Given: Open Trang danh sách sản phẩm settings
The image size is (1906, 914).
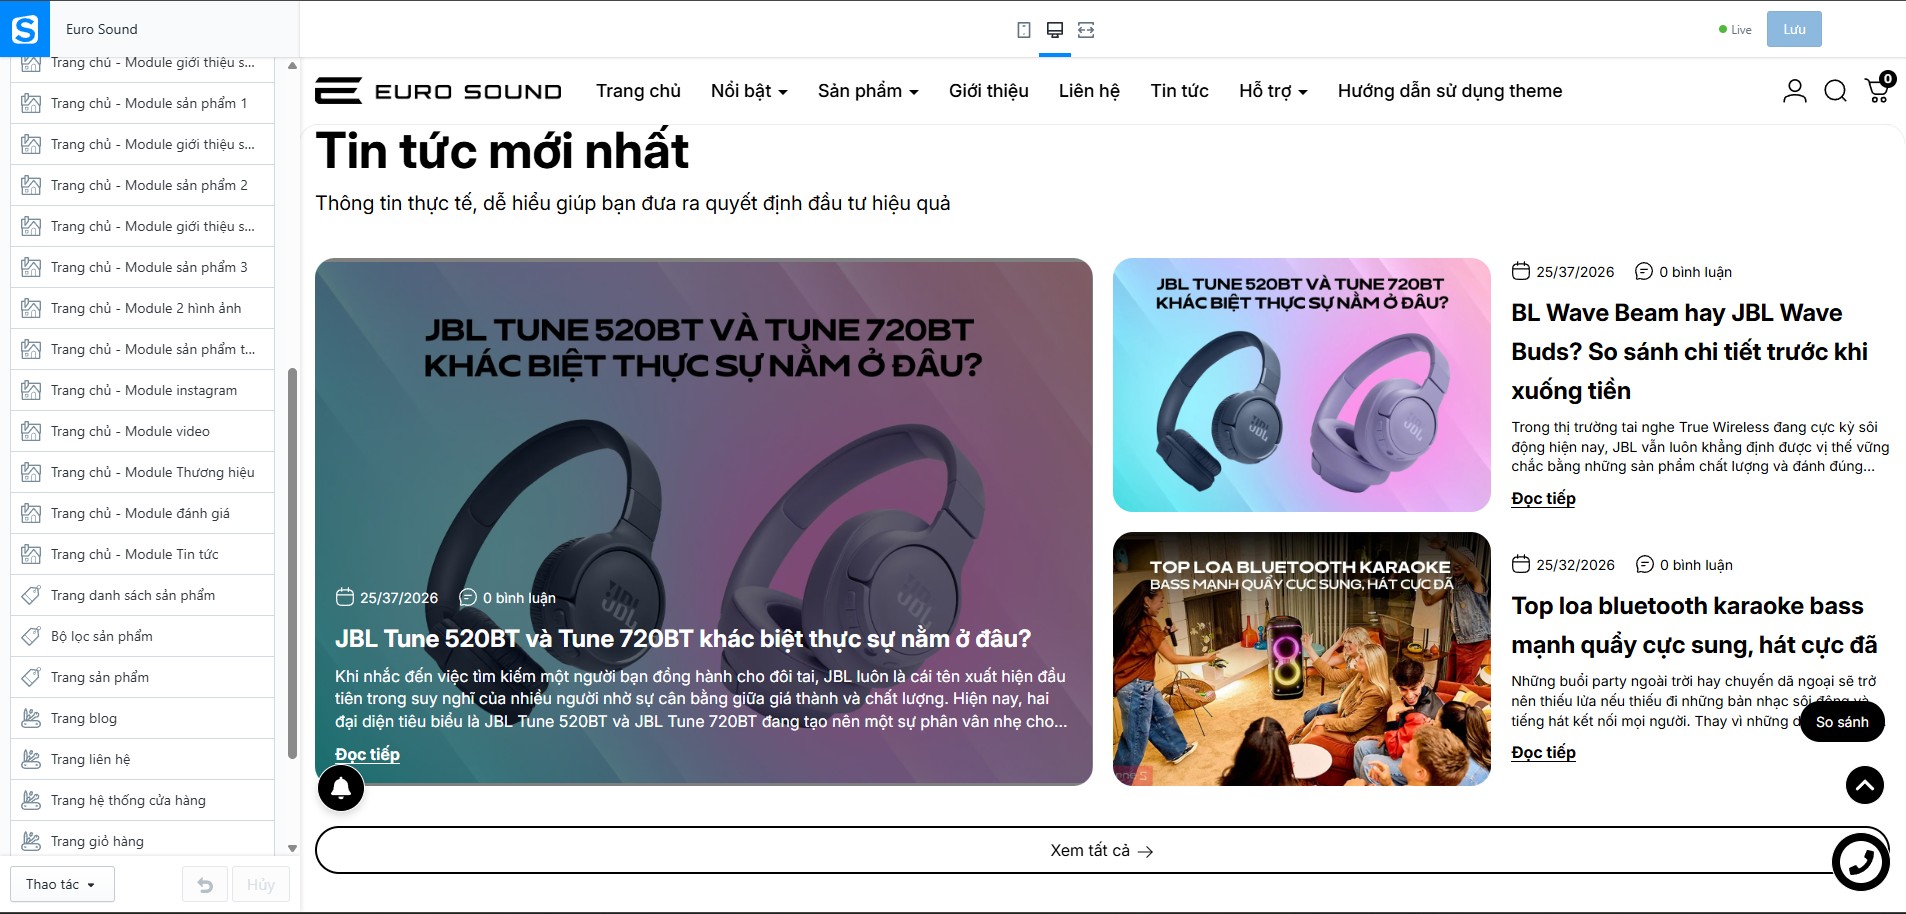Looking at the screenshot, I should click(x=142, y=595).
